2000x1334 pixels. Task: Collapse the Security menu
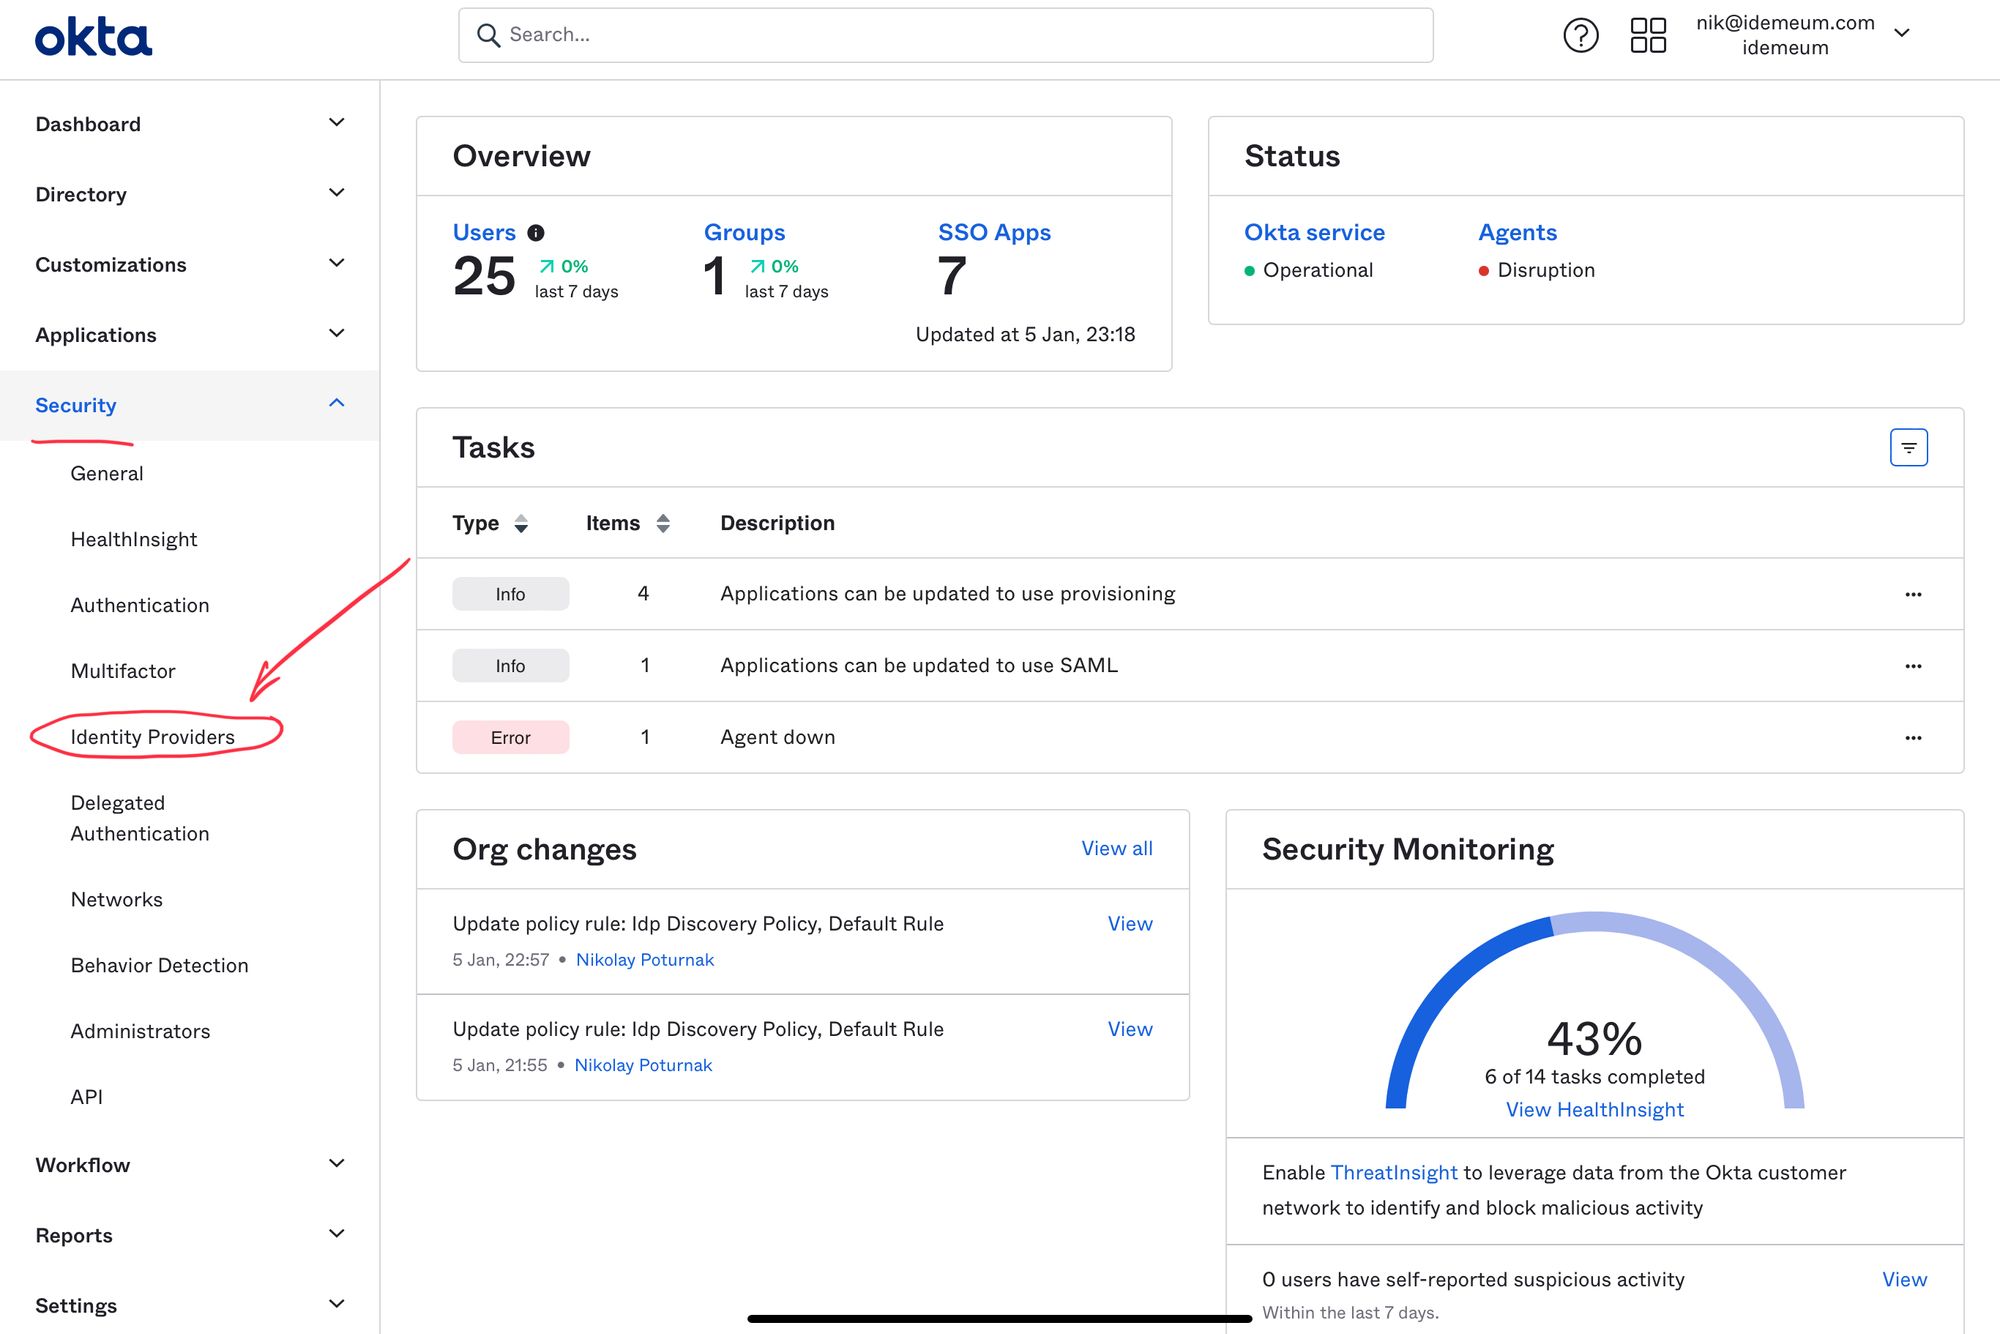coord(190,405)
